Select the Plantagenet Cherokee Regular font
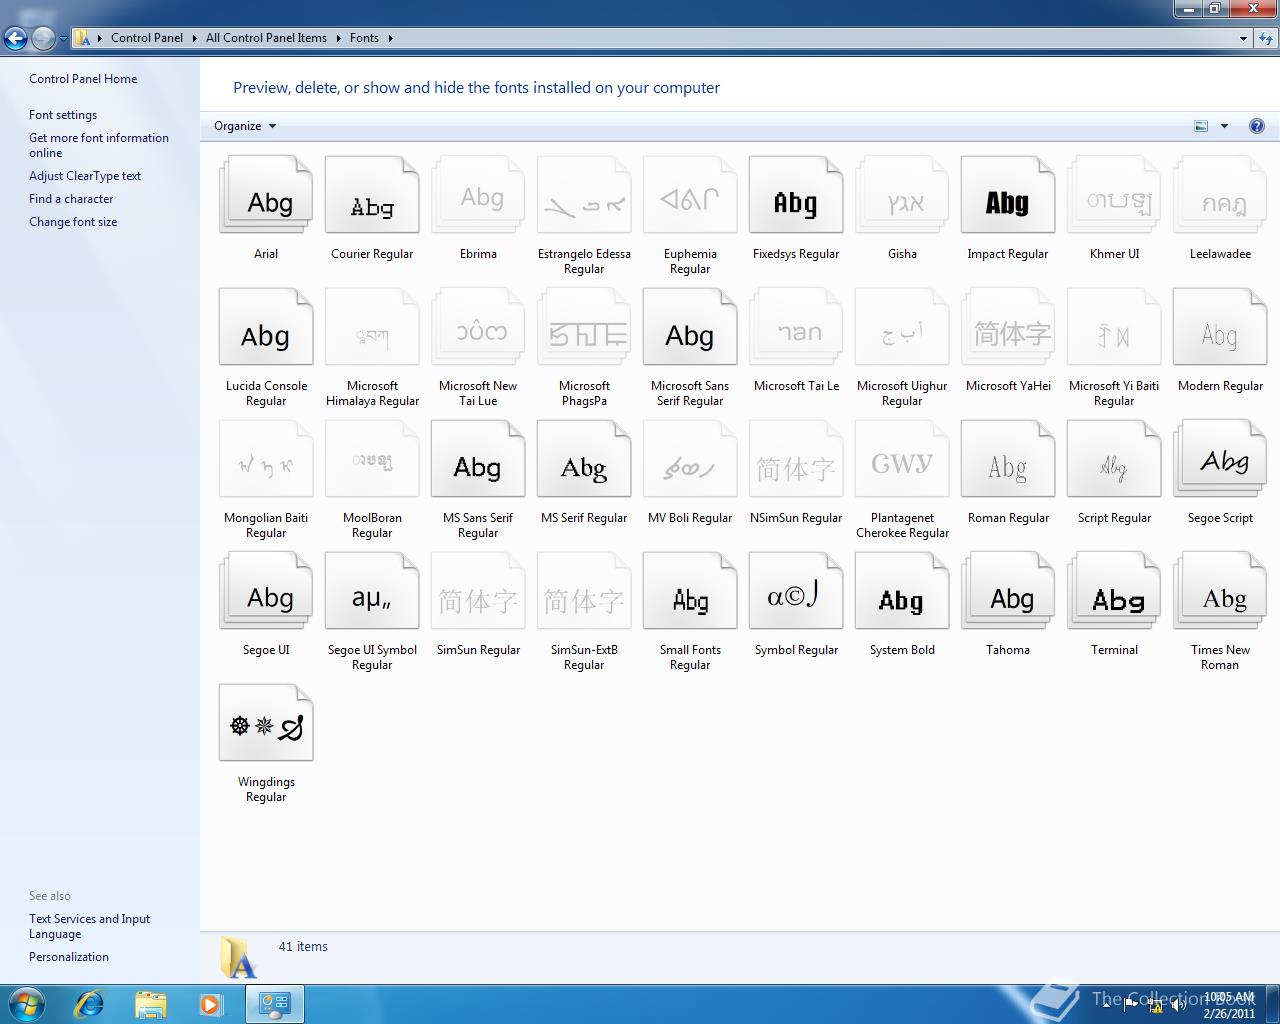 (x=902, y=460)
